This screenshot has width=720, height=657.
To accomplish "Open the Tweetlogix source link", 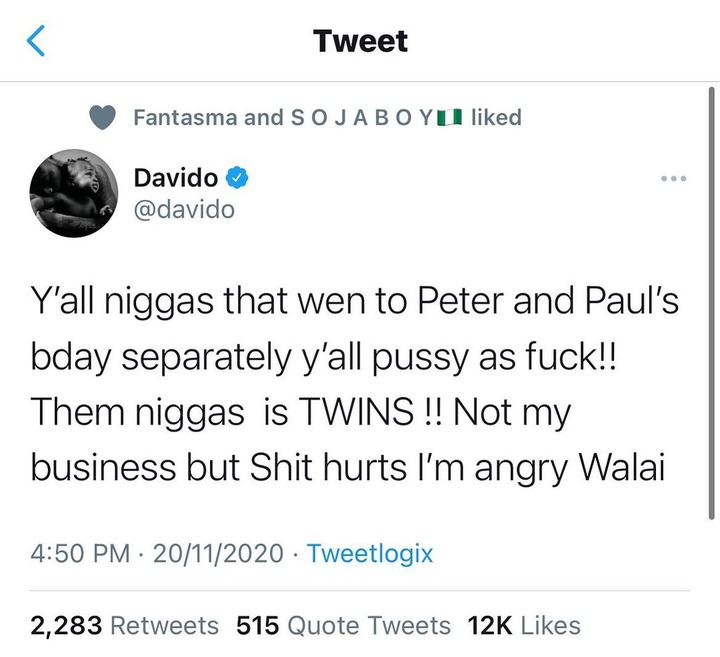I will click(x=370, y=553).
